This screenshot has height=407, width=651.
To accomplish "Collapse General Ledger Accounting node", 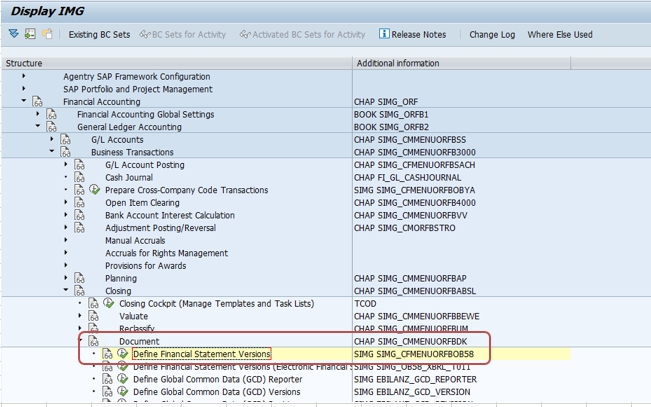I will [38, 126].
